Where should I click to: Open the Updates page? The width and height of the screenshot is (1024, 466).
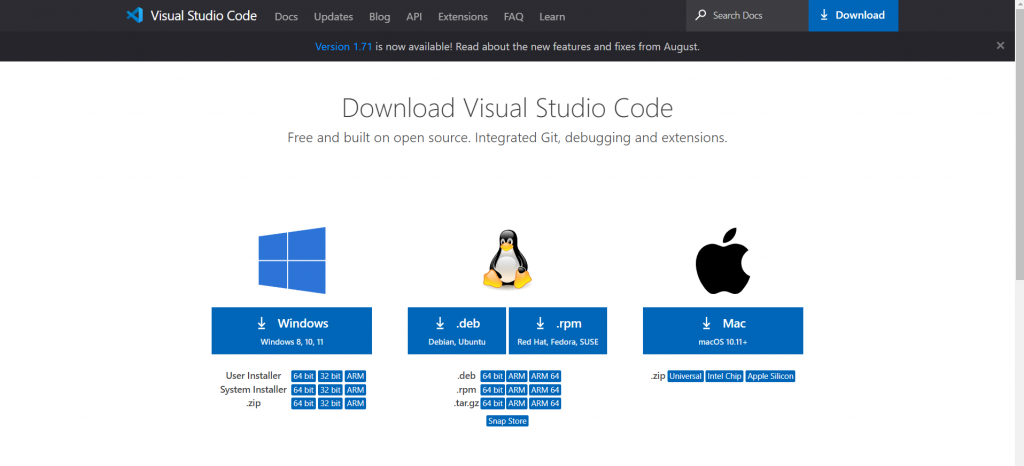[x=333, y=16]
